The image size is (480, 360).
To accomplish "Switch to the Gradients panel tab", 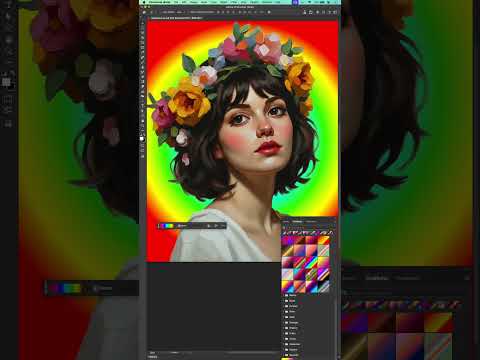I will coord(297,221).
